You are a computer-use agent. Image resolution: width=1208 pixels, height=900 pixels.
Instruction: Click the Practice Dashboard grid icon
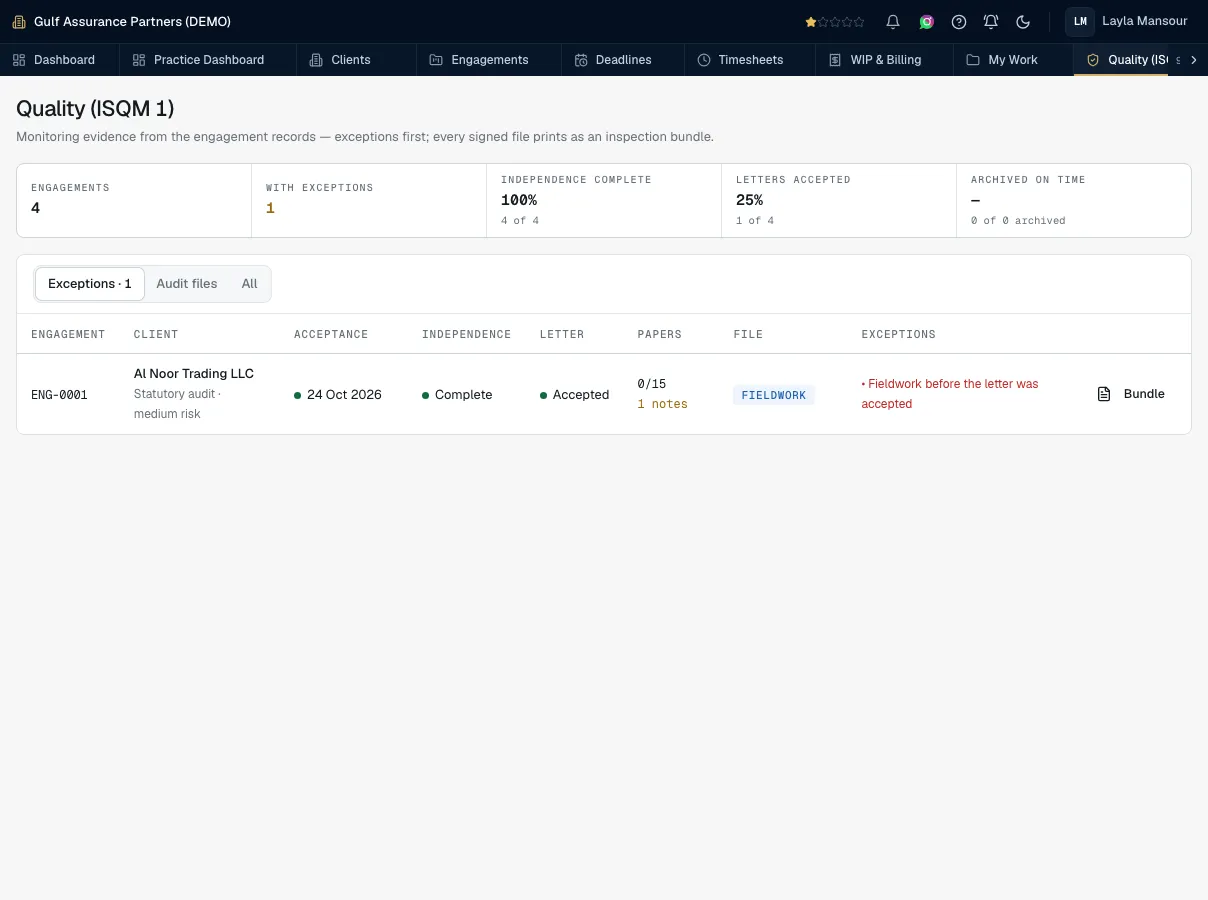(x=139, y=60)
